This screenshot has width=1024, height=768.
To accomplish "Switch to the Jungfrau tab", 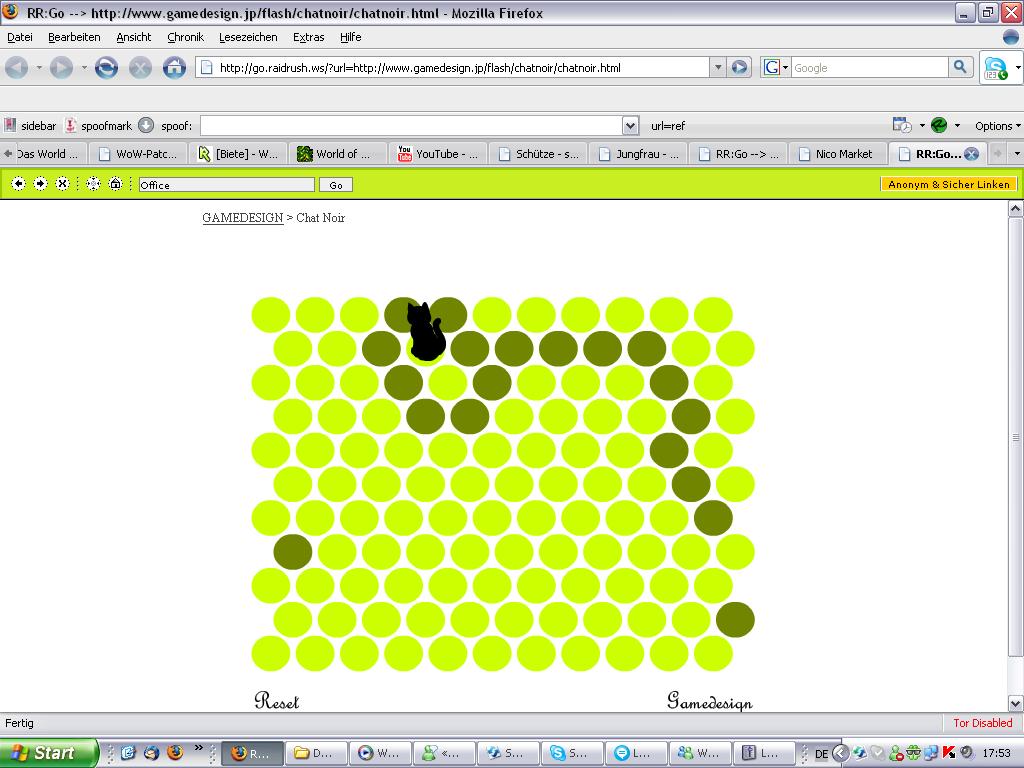I will click(637, 153).
